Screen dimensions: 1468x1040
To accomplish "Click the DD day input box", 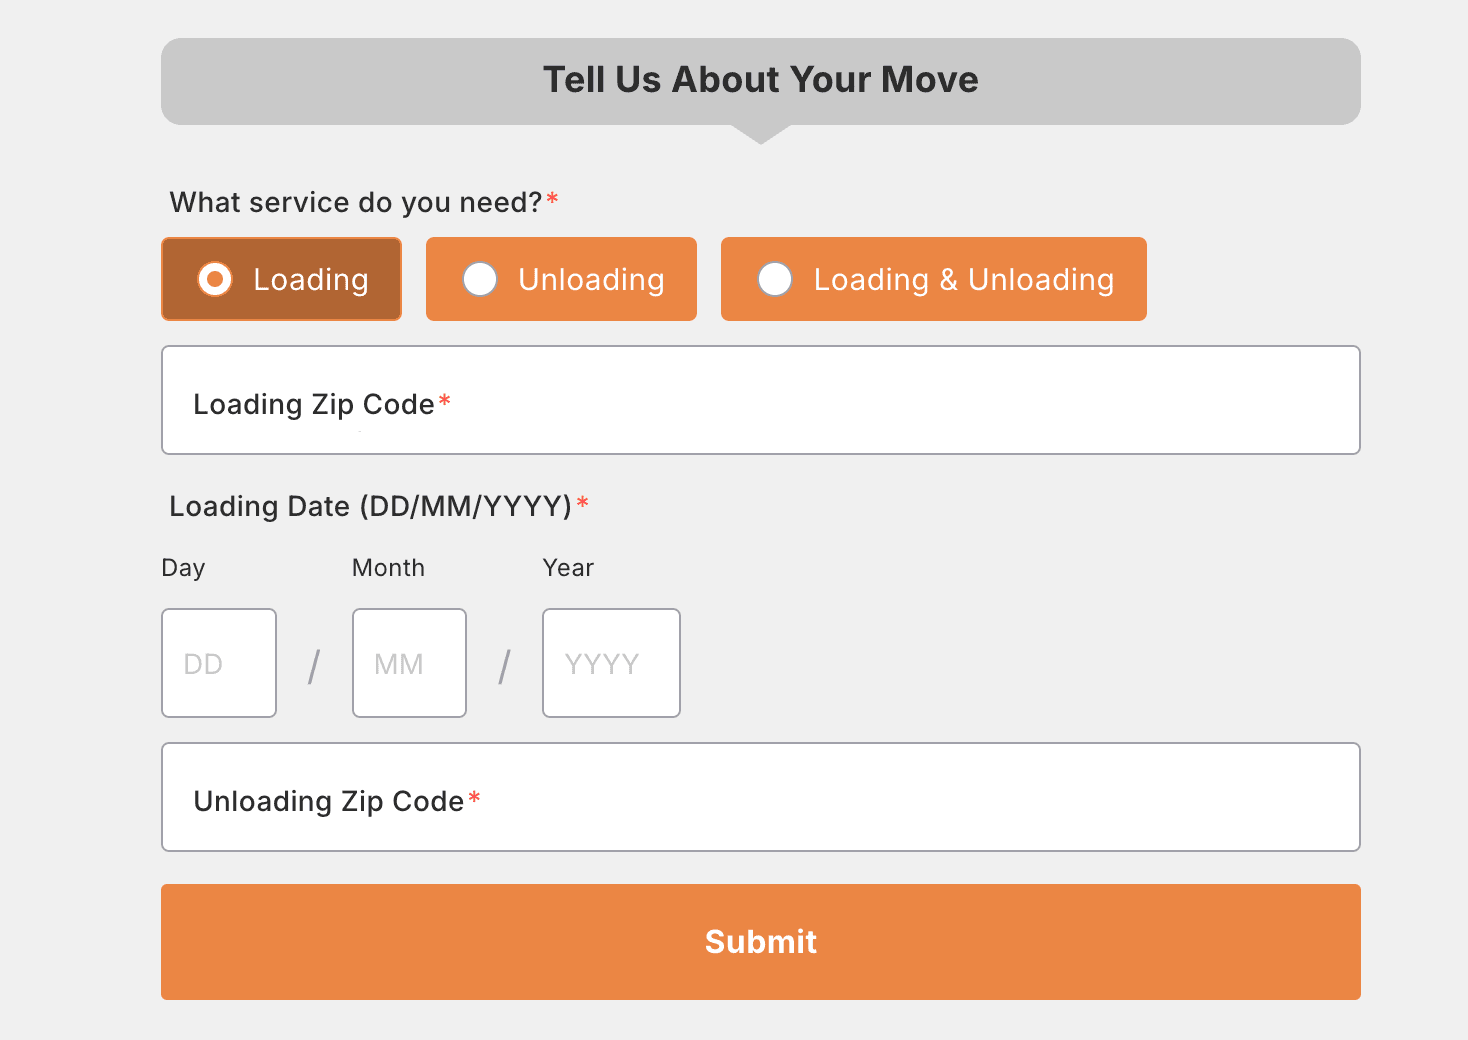I will 218,662.
